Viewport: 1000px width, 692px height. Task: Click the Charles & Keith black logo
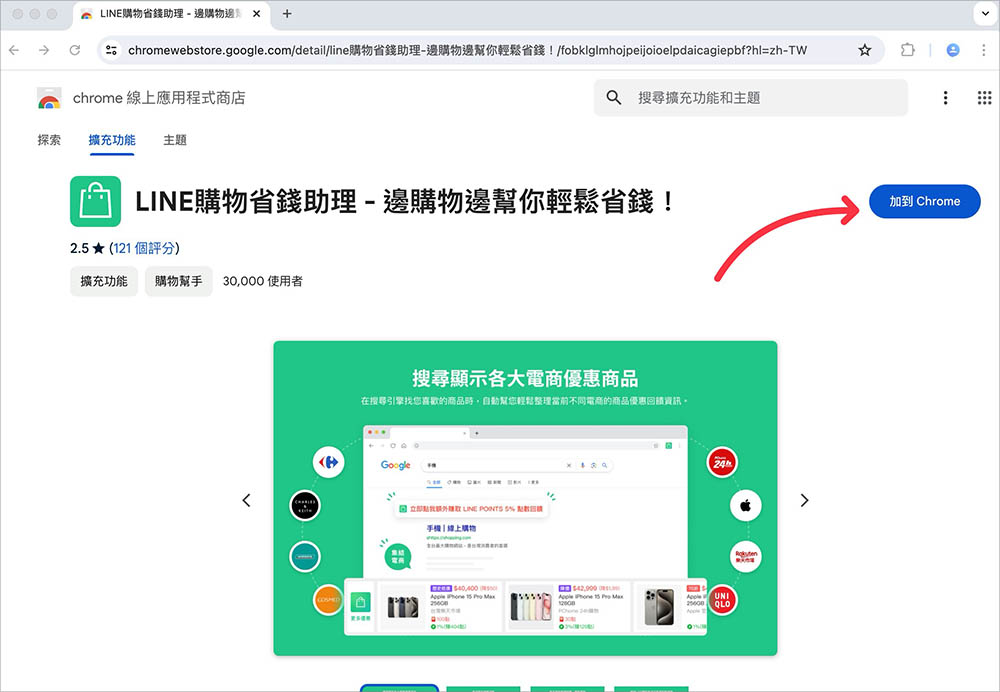[305, 506]
